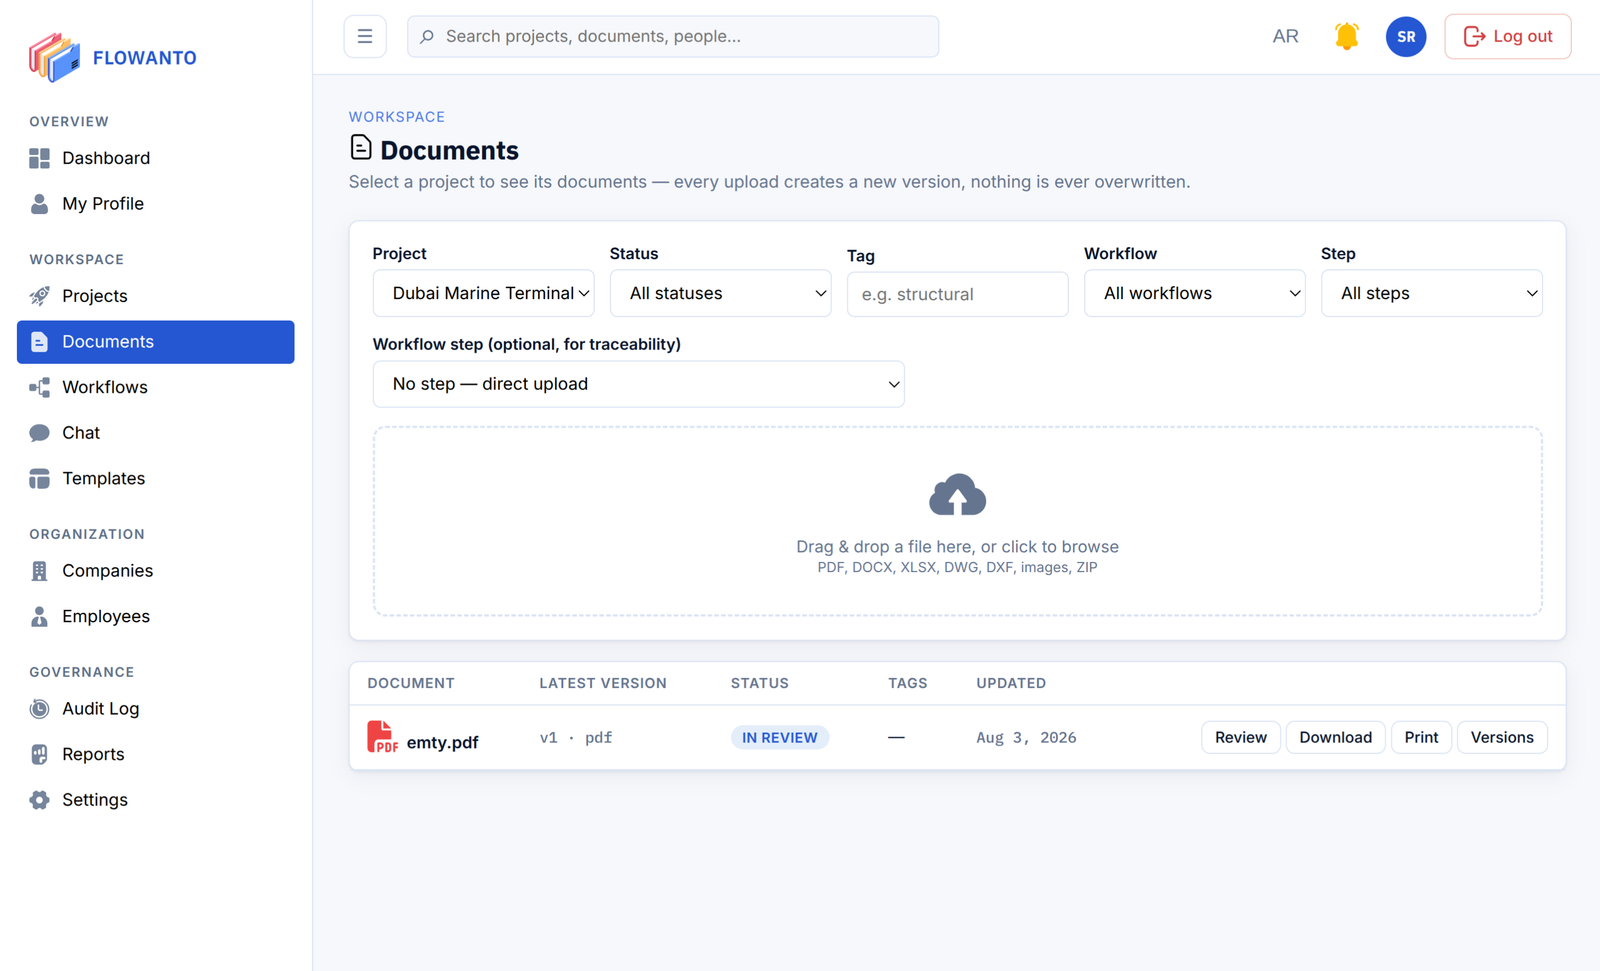Open the Project dropdown Dubai Marine Terminal
The height and width of the screenshot is (971, 1600).
[x=484, y=293]
